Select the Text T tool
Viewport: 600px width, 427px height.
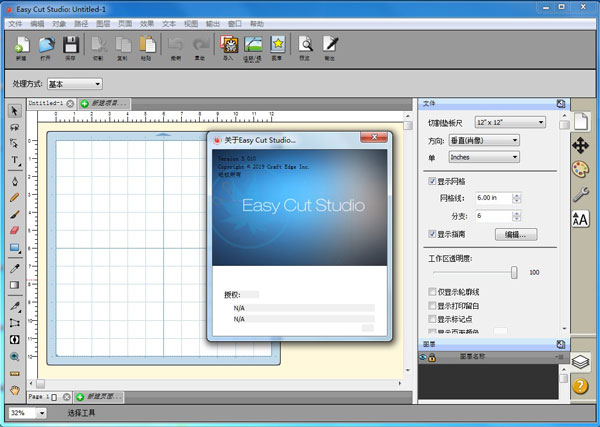pos(15,160)
